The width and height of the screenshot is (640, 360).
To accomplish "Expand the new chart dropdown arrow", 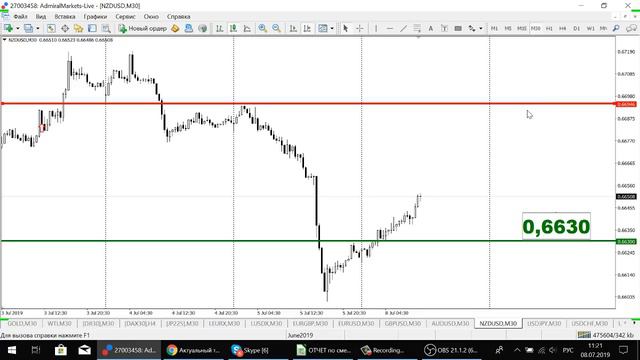I will (18, 28).
